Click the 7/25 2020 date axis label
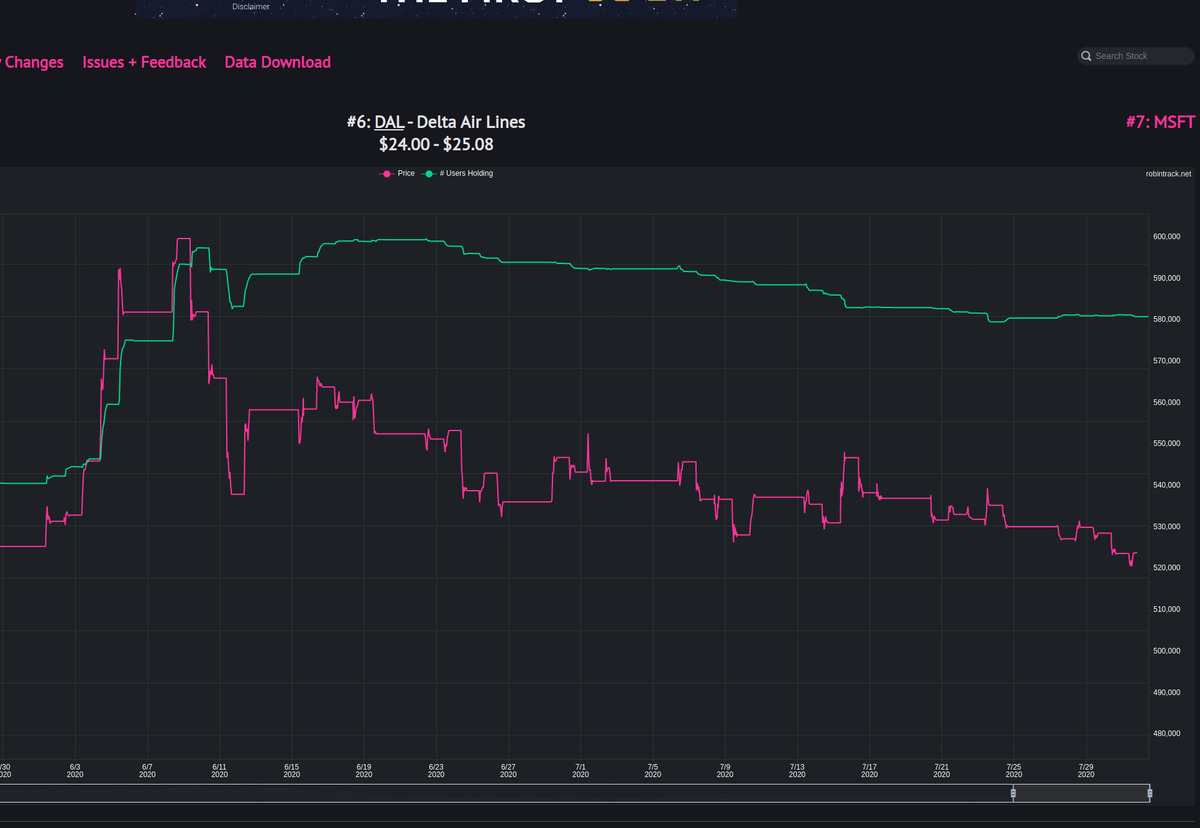The image size is (1200, 828). 1013,770
